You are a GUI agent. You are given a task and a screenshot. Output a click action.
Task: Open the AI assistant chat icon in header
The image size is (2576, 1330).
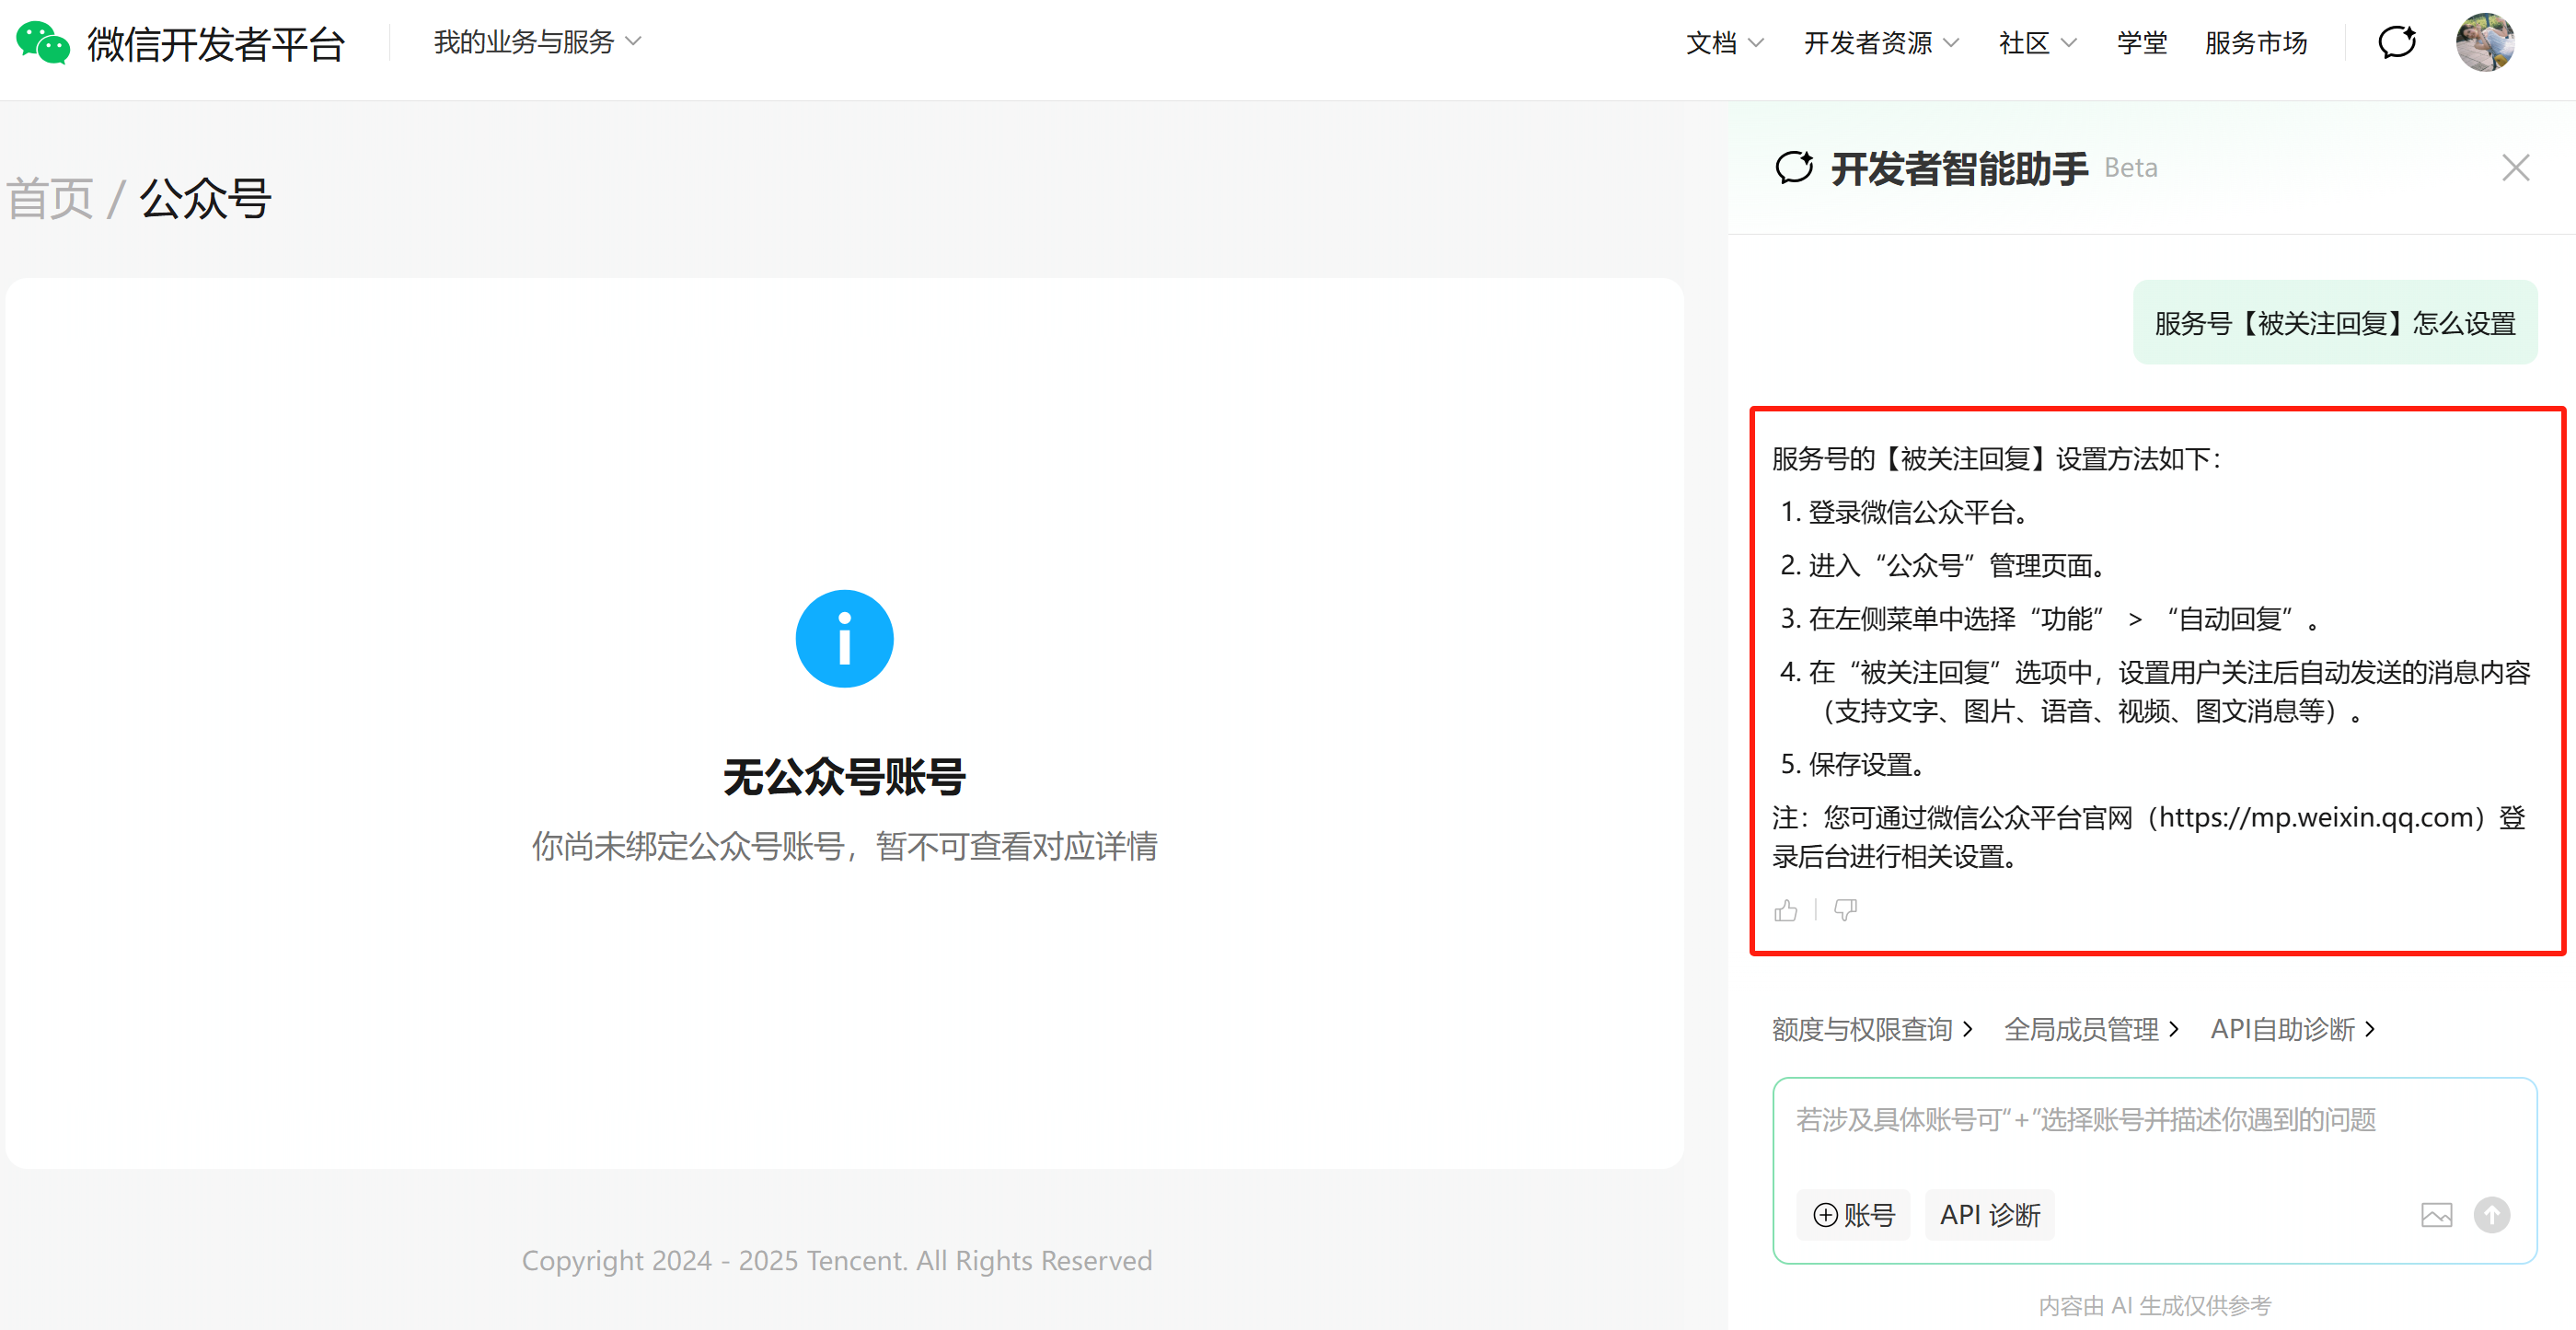click(2396, 43)
